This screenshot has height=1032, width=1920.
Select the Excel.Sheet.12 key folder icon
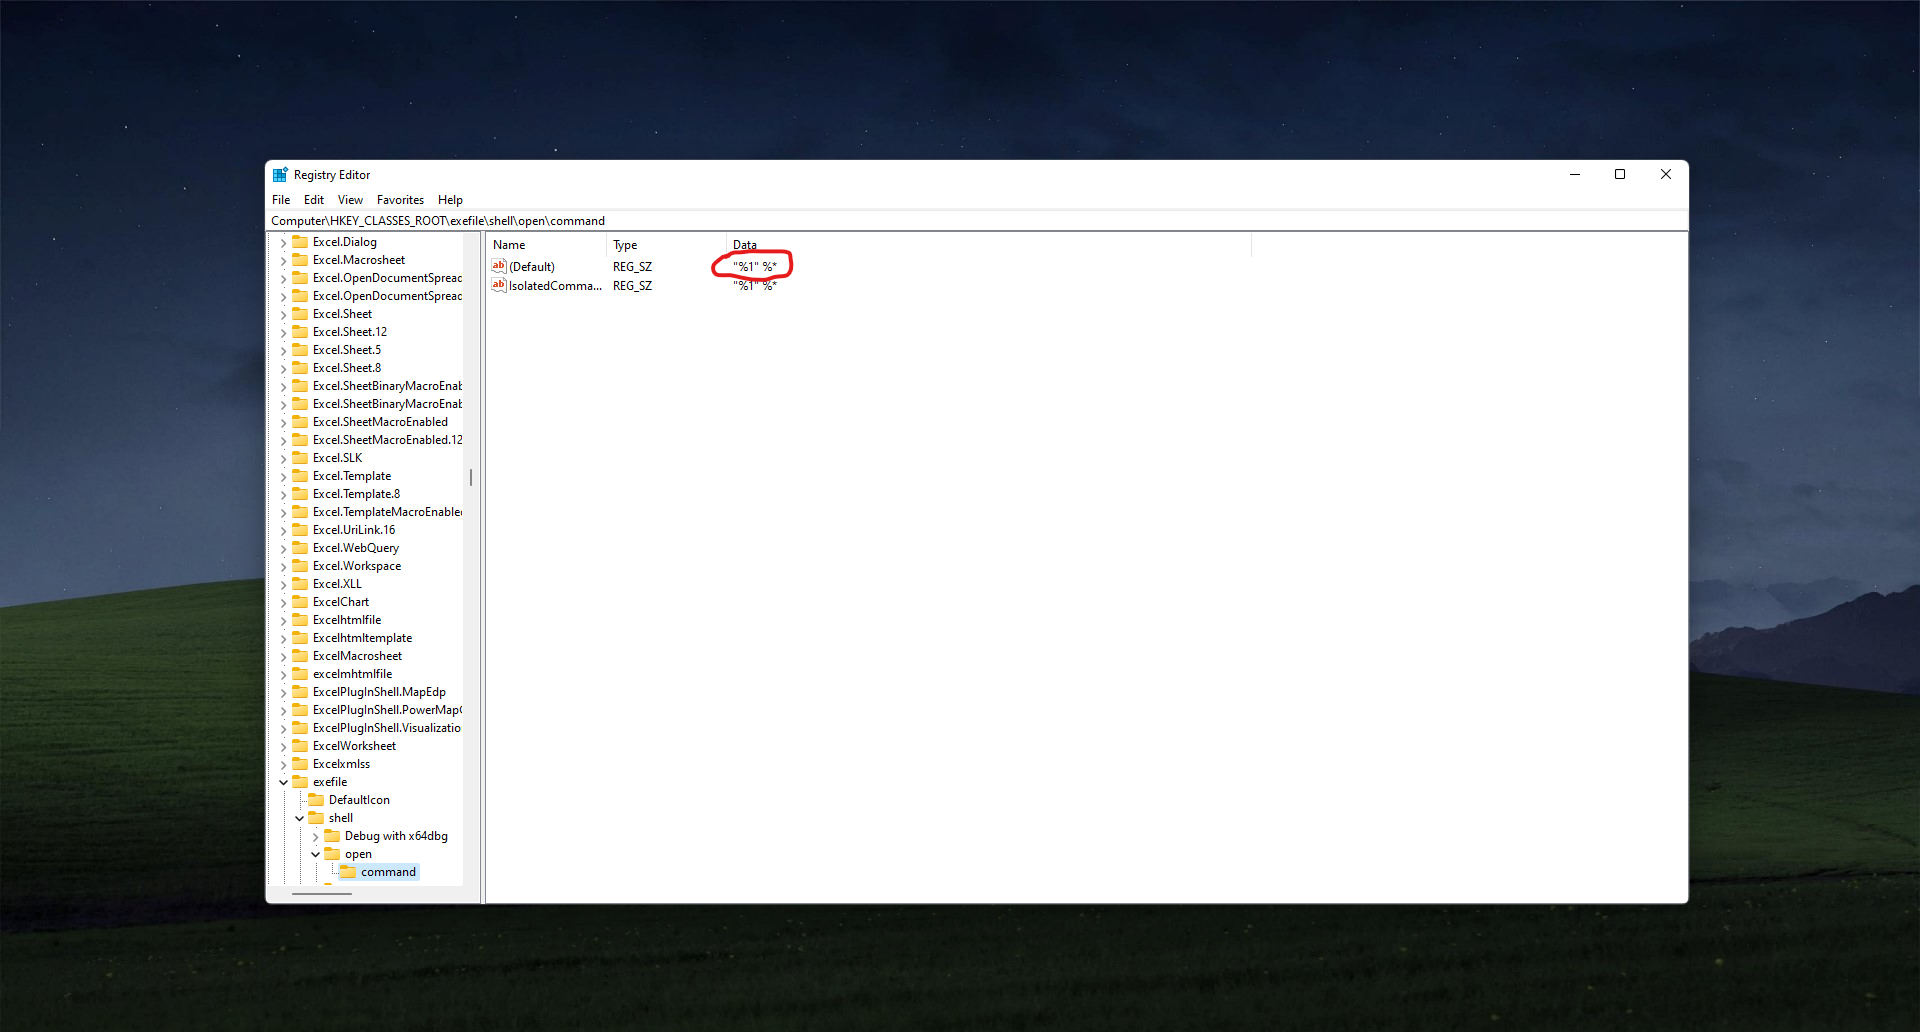[x=300, y=332]
